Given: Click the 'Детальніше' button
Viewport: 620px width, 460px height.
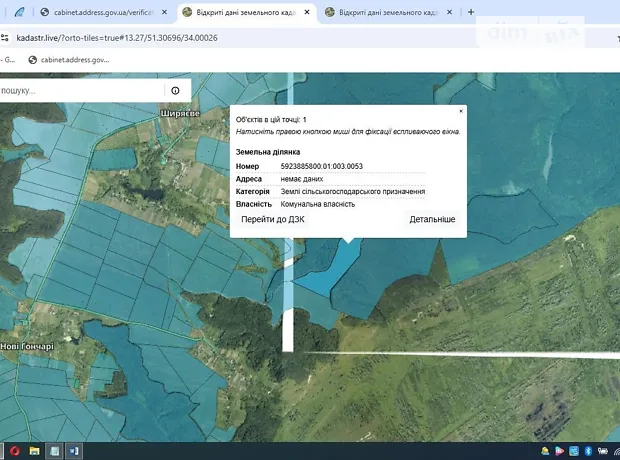Looking at the screenshot, I should coord(432,219).
